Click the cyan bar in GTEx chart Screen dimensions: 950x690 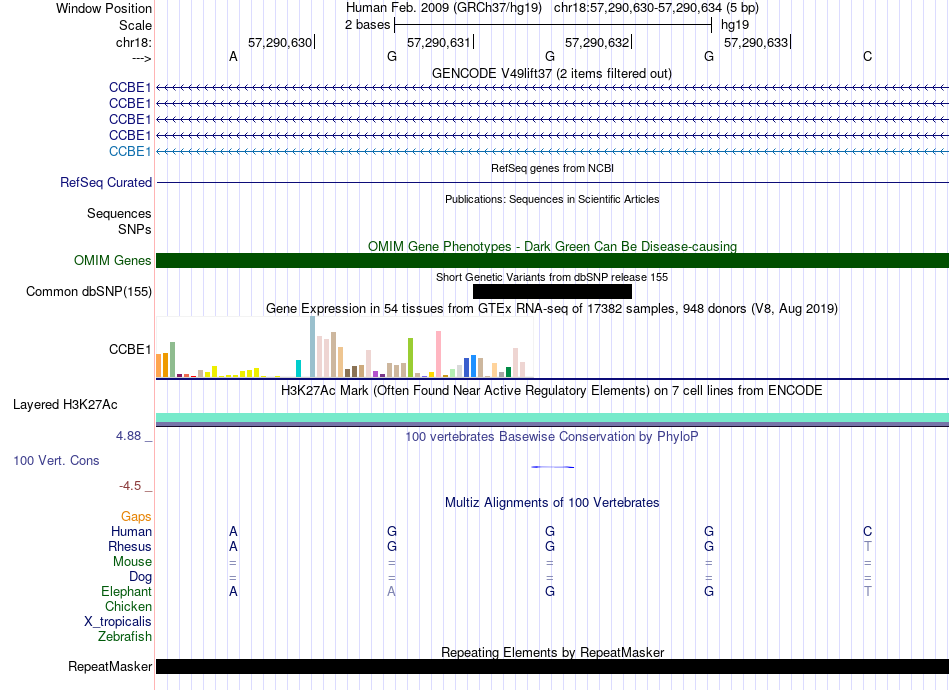coord(299,369)
